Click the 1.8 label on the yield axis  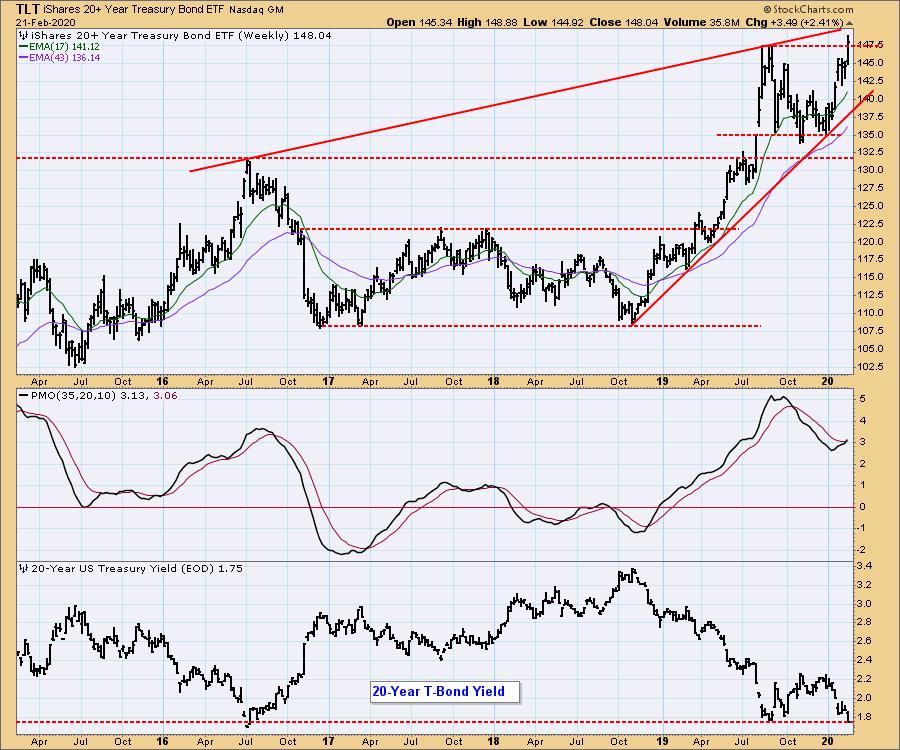pos(865,717)
